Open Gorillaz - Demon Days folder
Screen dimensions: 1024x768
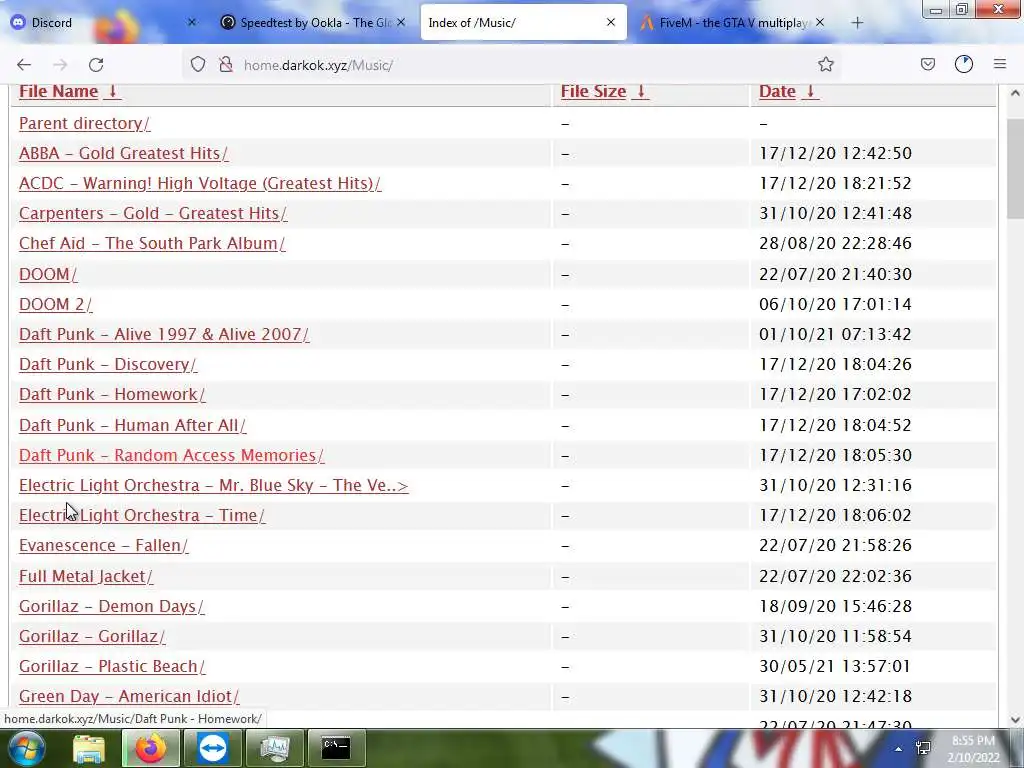click(x=111, y=607)
